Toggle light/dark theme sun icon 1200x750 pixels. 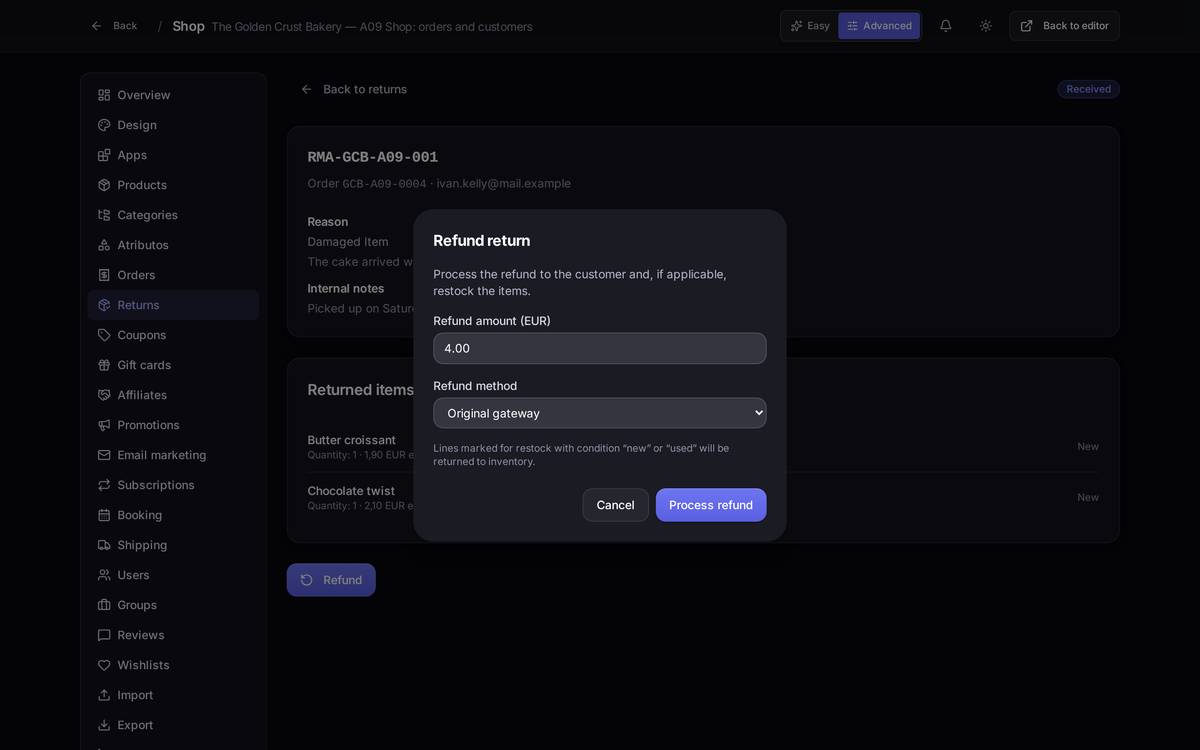pos(986,26)
